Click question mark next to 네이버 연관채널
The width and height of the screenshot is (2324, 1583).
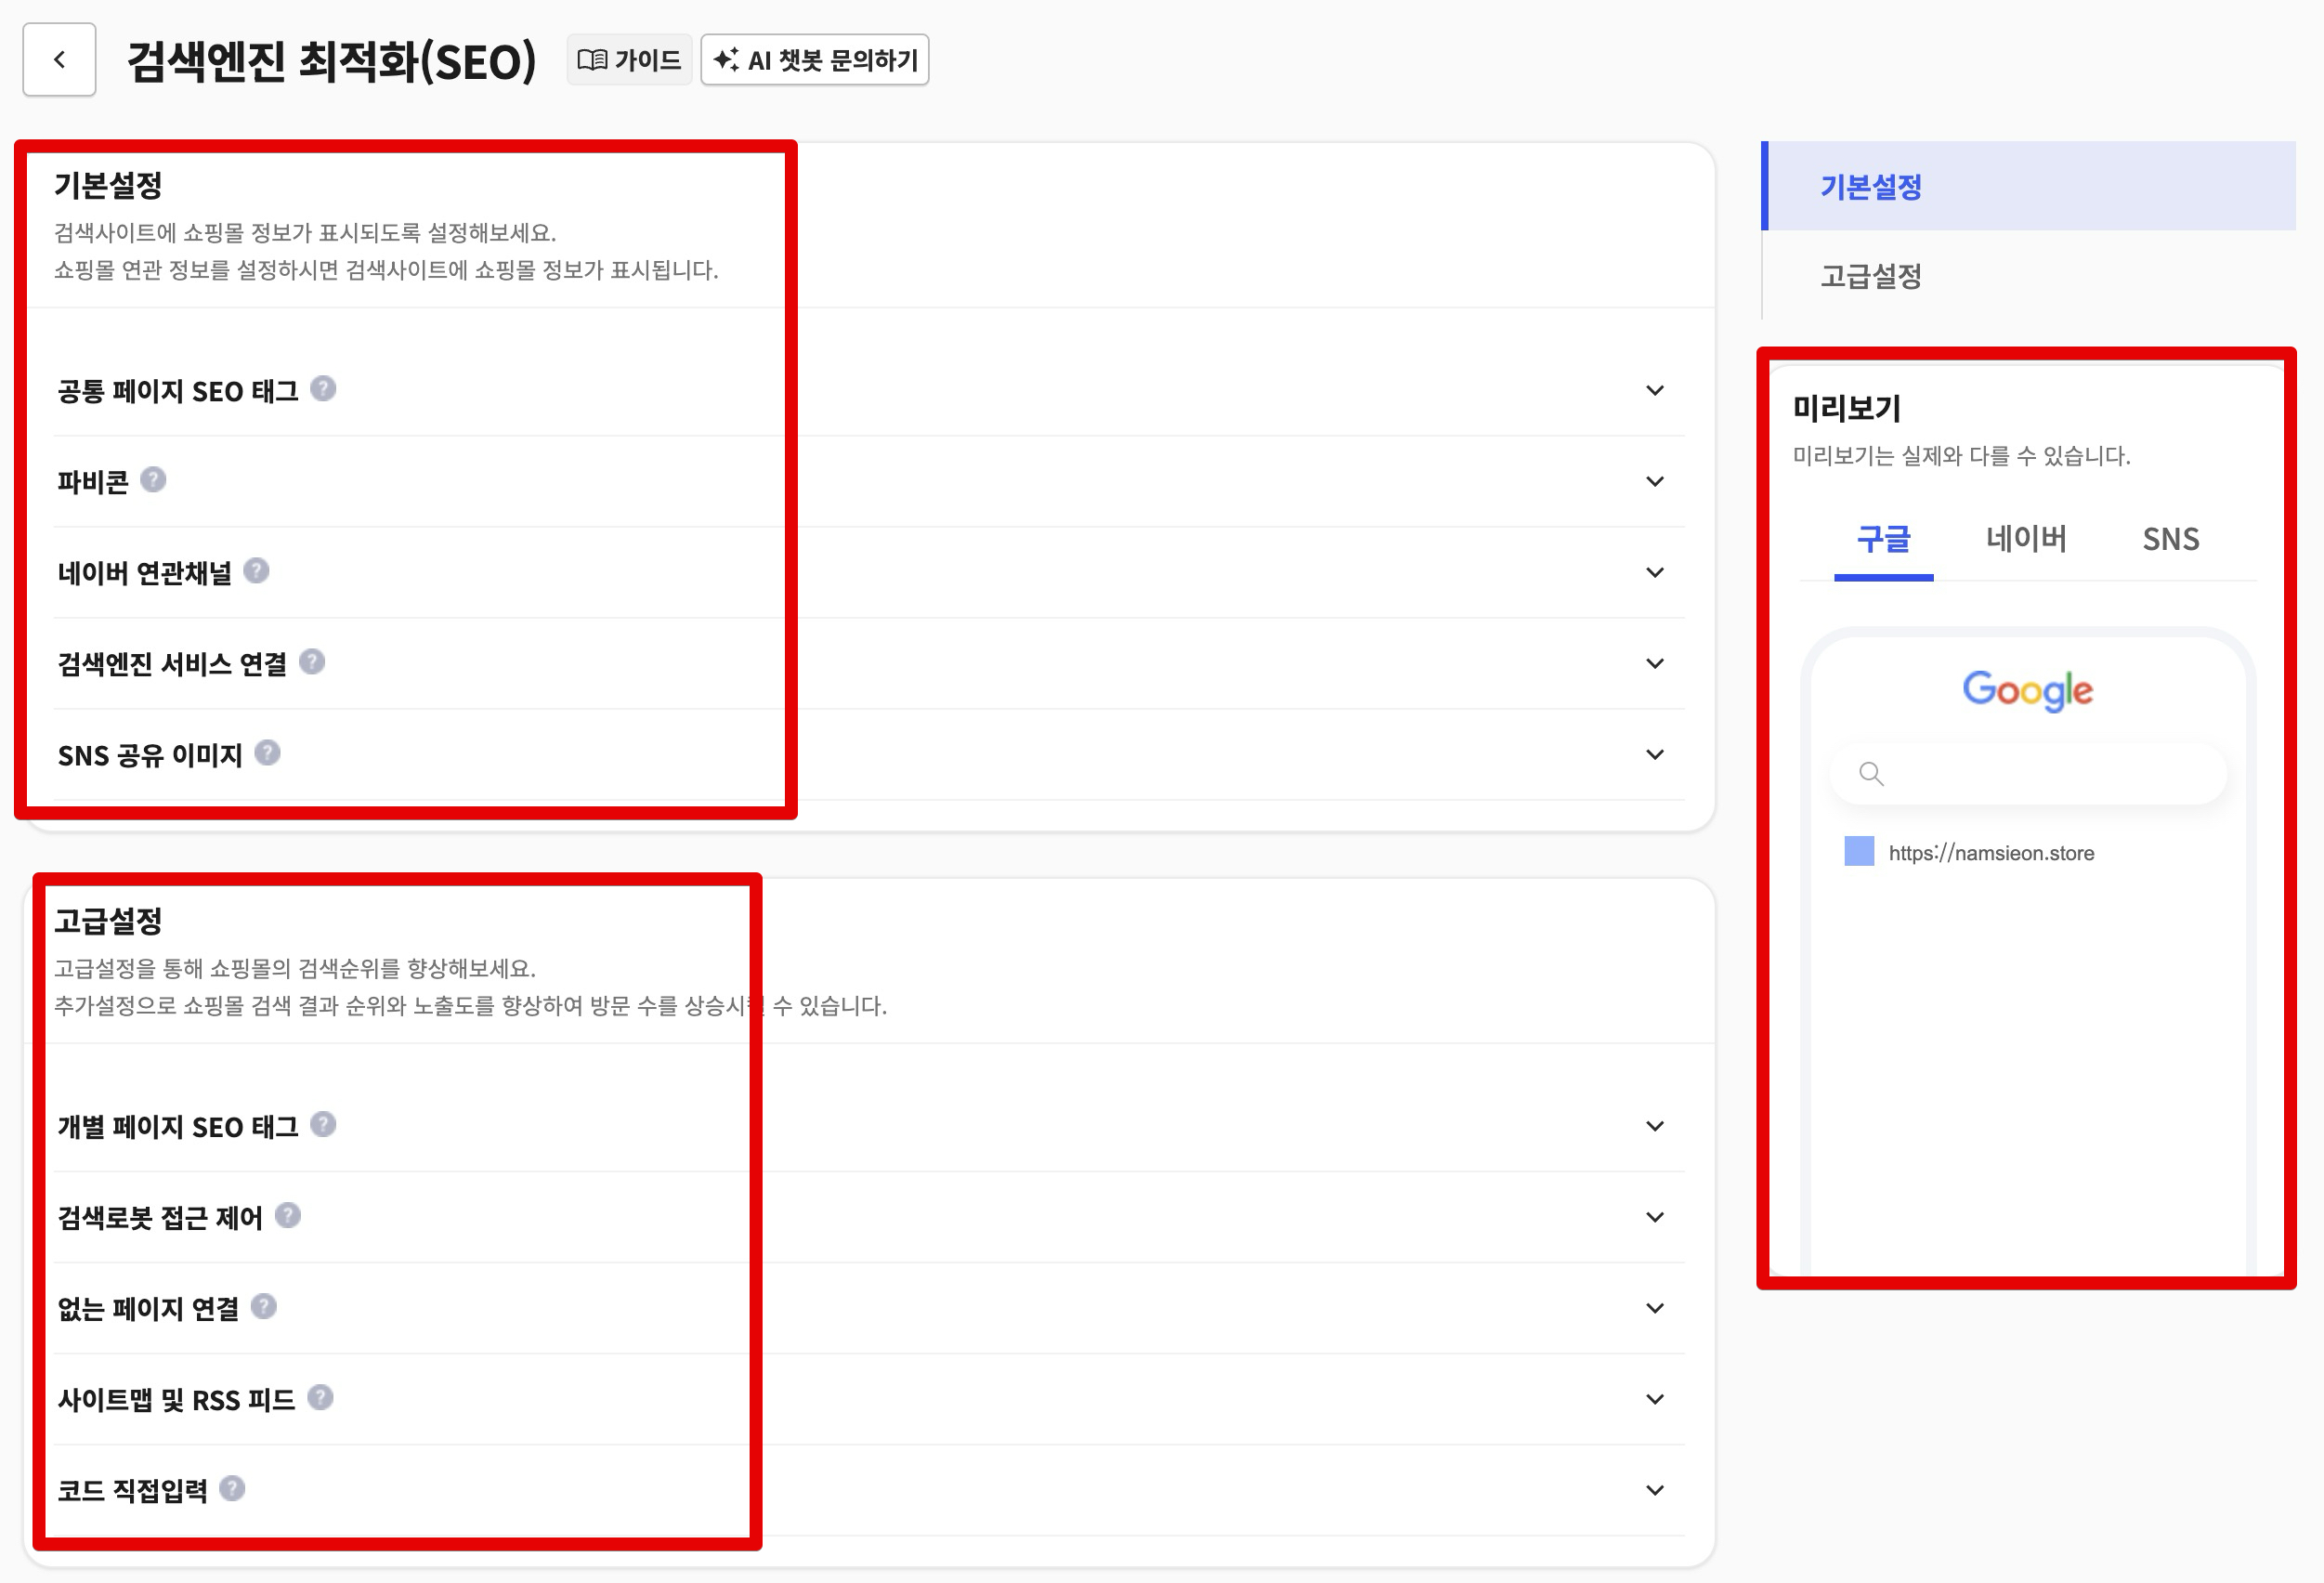click(x=256, y=570)
